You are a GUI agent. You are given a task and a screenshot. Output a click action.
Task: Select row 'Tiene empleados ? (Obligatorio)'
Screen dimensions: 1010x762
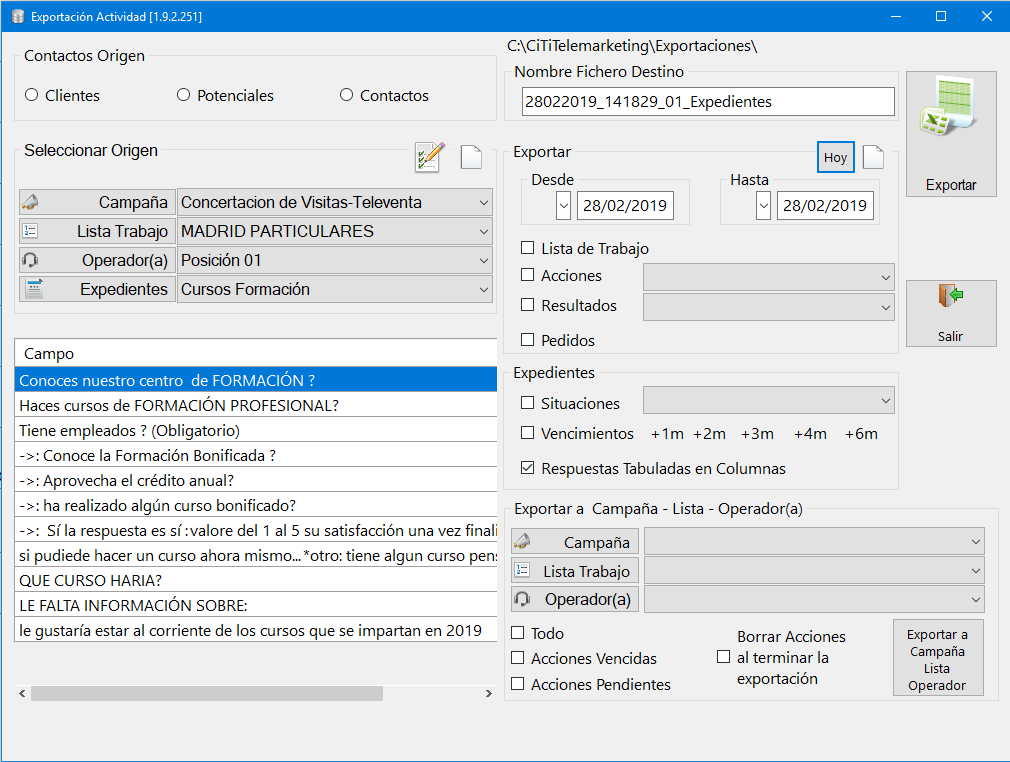pyautogui.click(x=256, y=430)
